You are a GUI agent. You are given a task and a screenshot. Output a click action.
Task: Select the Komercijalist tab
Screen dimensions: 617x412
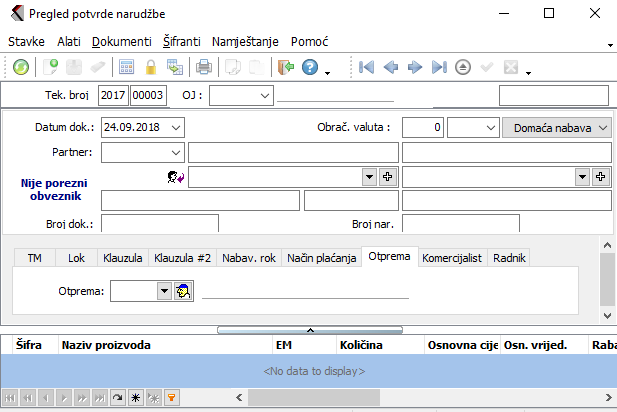point(453,258)
